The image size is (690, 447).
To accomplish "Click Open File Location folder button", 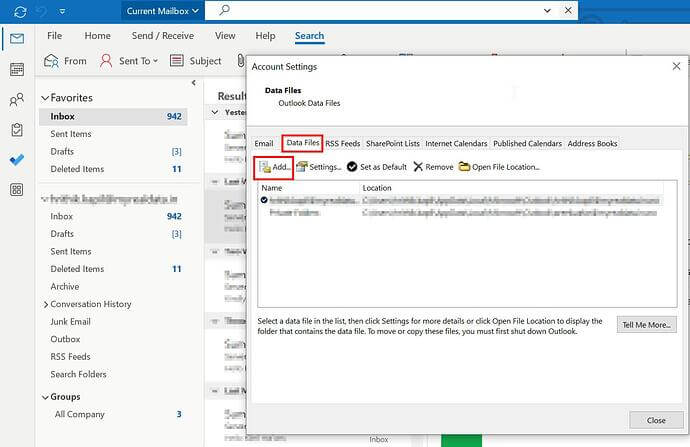I will click(499, 167).
